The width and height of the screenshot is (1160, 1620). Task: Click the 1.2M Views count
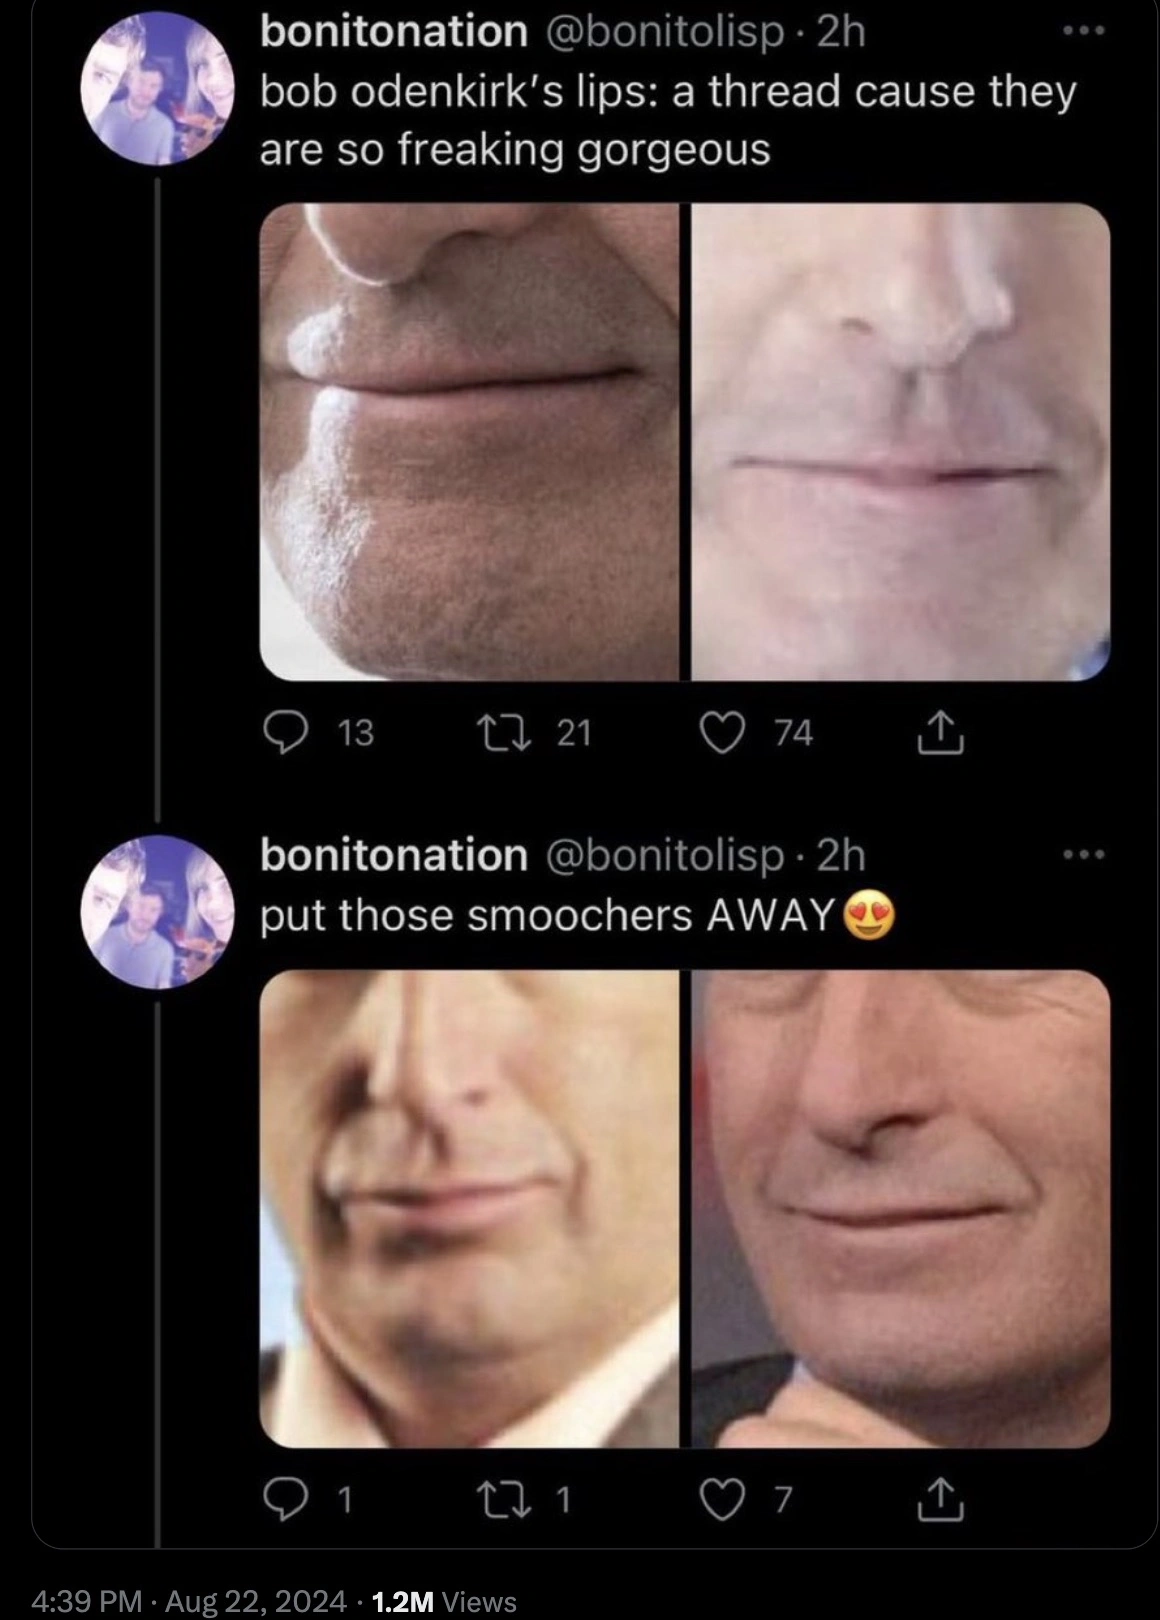443,1601
